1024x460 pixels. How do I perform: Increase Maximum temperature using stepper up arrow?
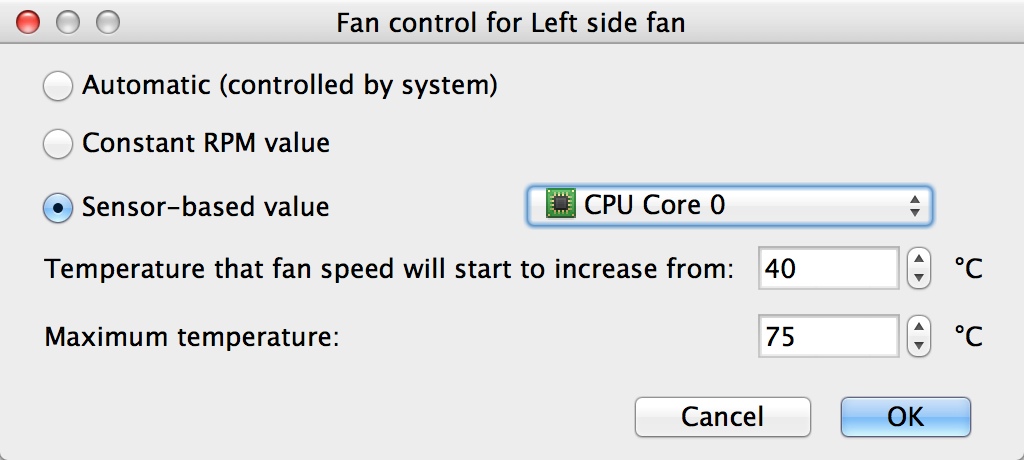coord(918,327)
